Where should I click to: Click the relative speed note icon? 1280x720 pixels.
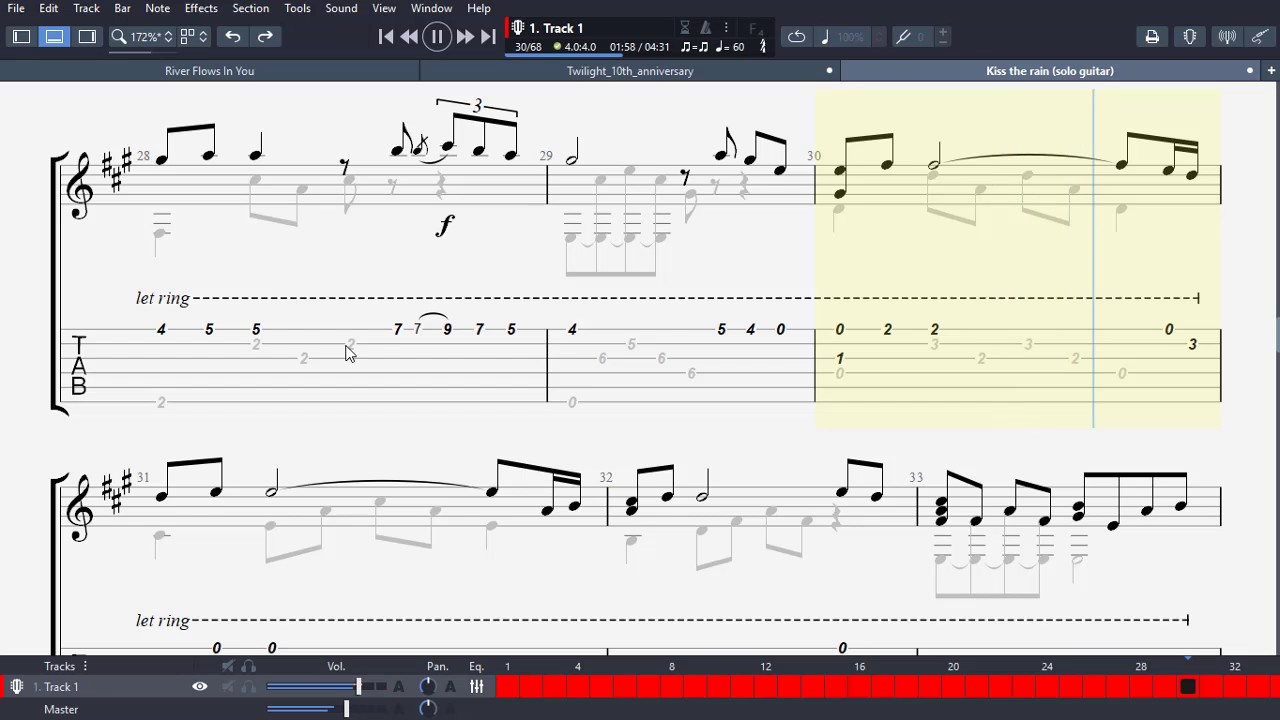[824, 37]
